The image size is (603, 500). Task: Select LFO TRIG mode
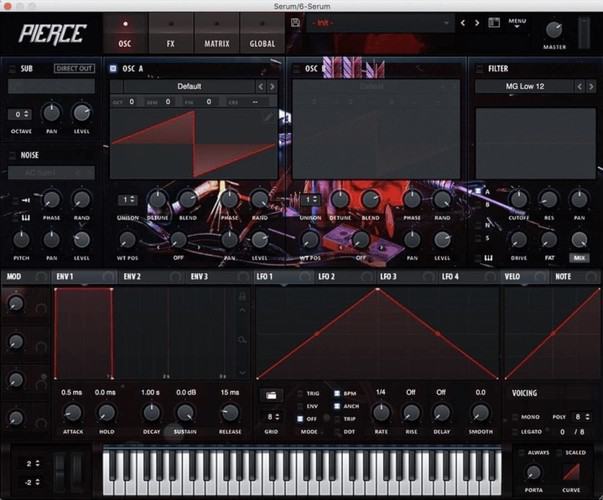[300, 393]
